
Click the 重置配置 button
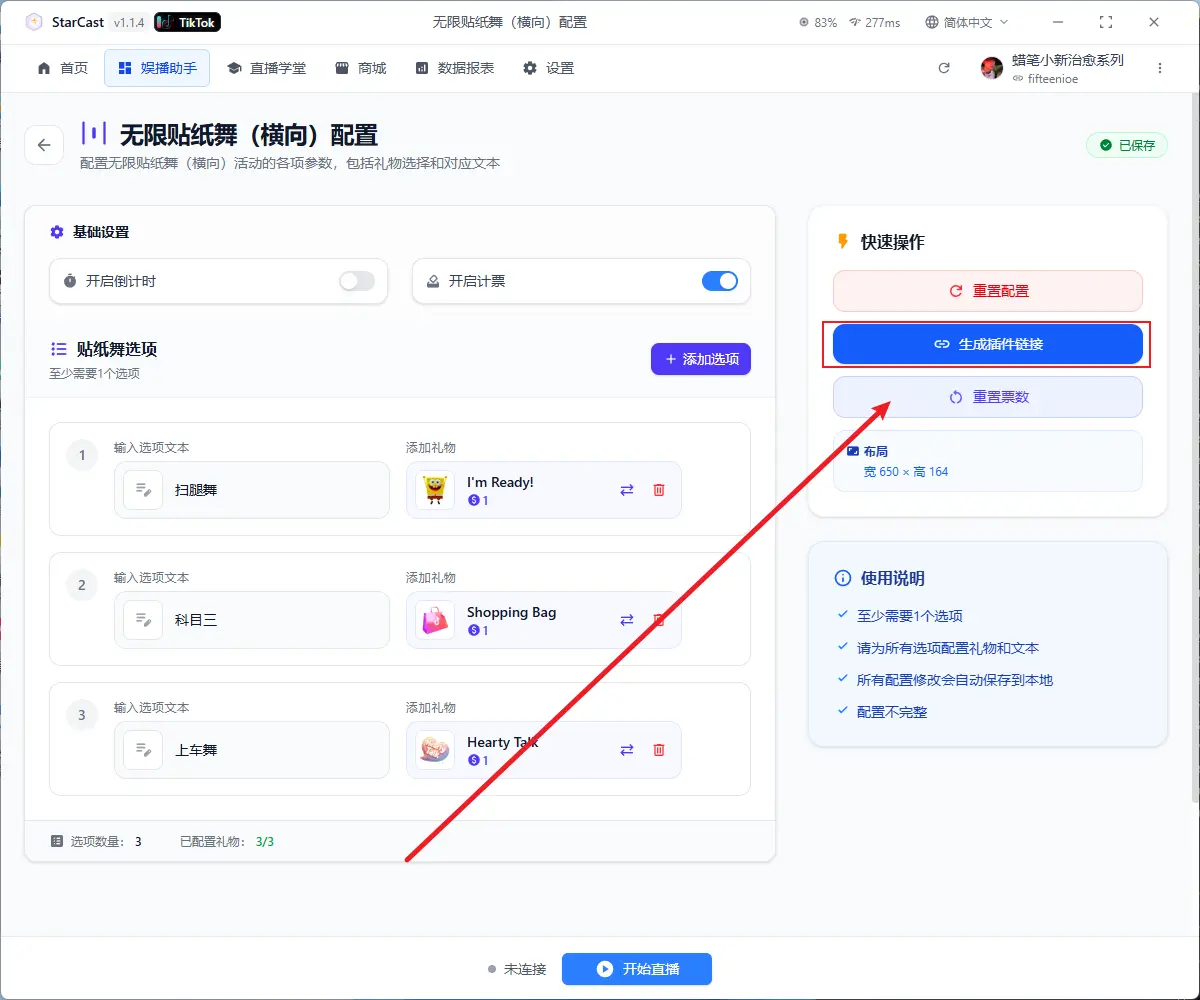point(987,291)
